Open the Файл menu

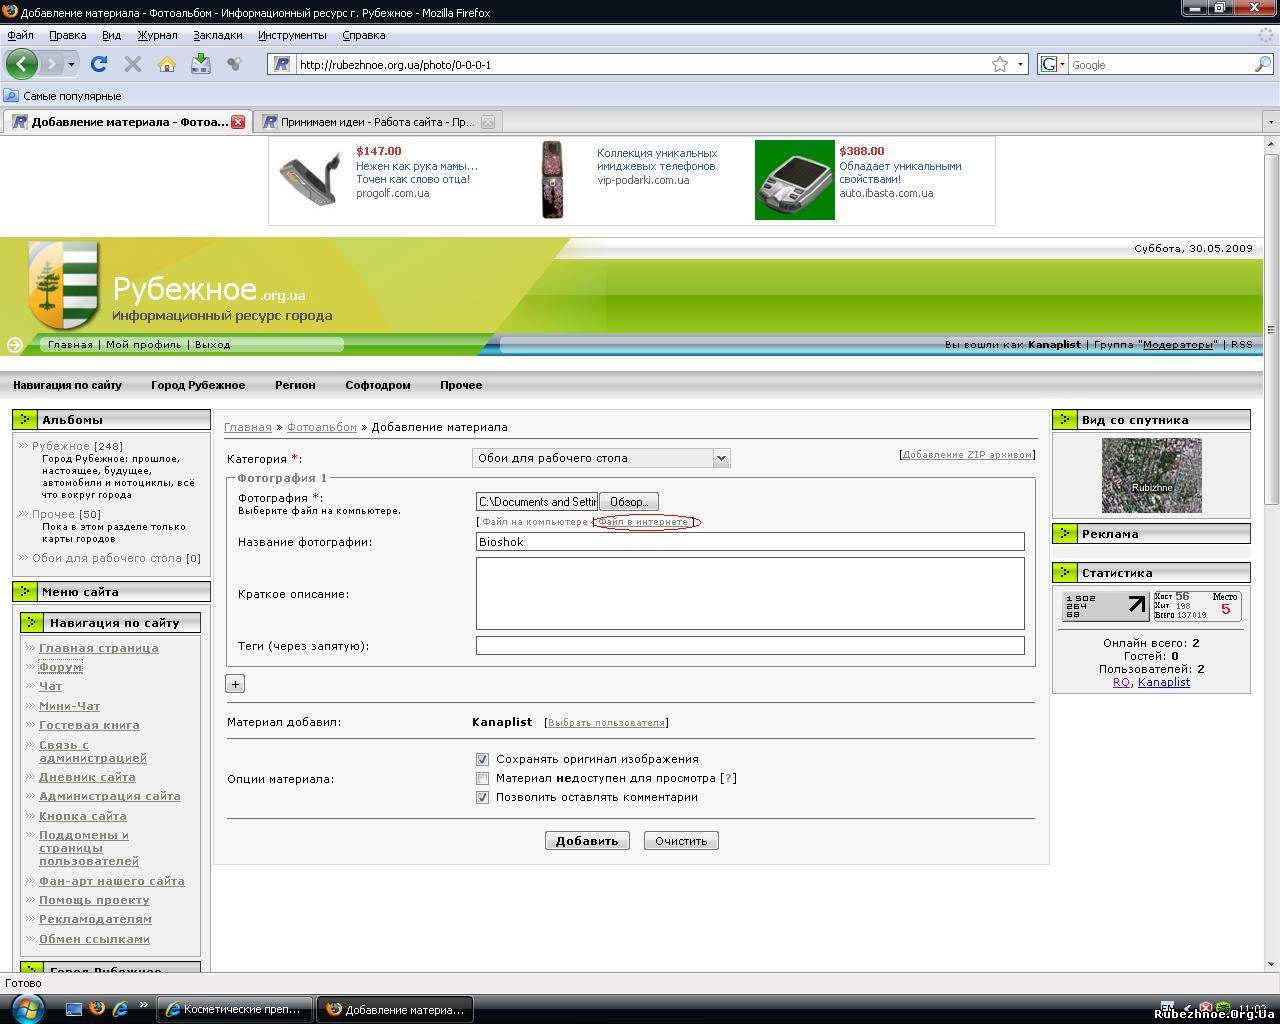(x=20, y=35)
